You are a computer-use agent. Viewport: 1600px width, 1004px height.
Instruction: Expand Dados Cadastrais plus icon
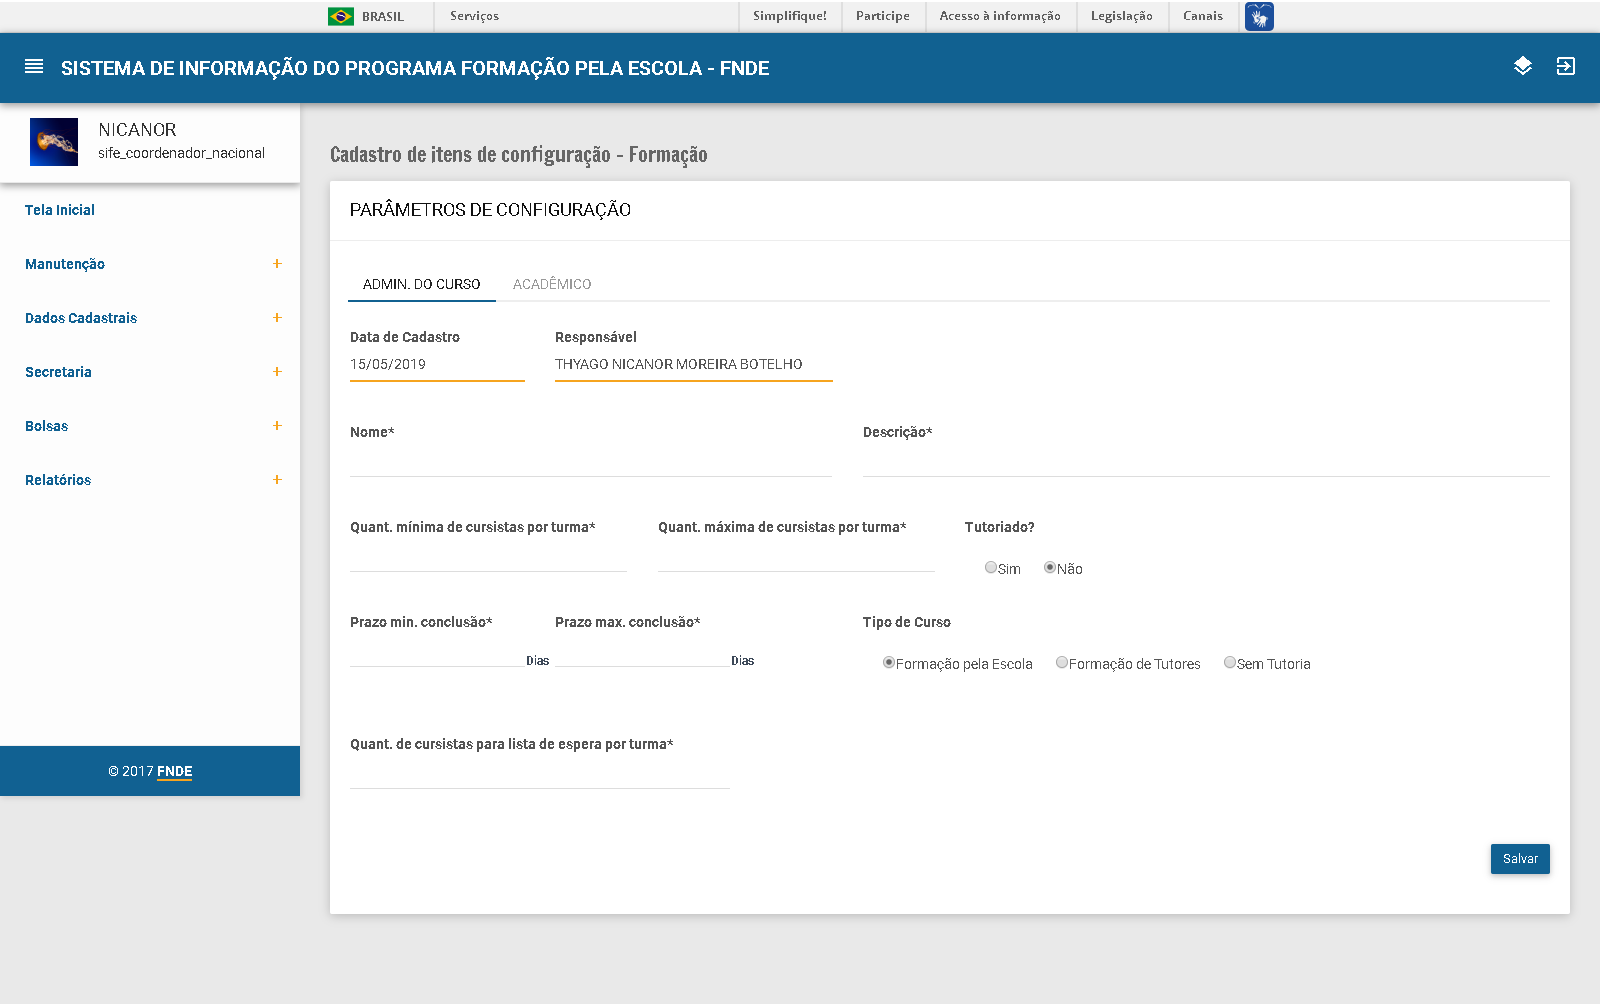coord(277,318)
